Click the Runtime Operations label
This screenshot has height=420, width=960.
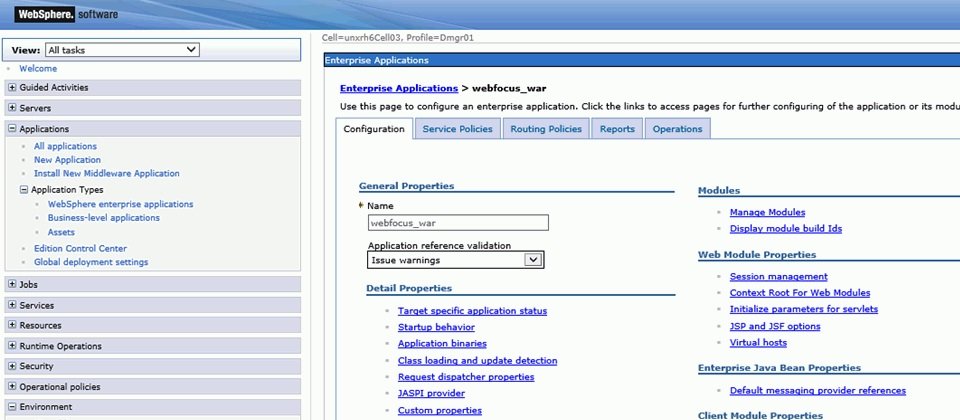[x=60, y=346]
